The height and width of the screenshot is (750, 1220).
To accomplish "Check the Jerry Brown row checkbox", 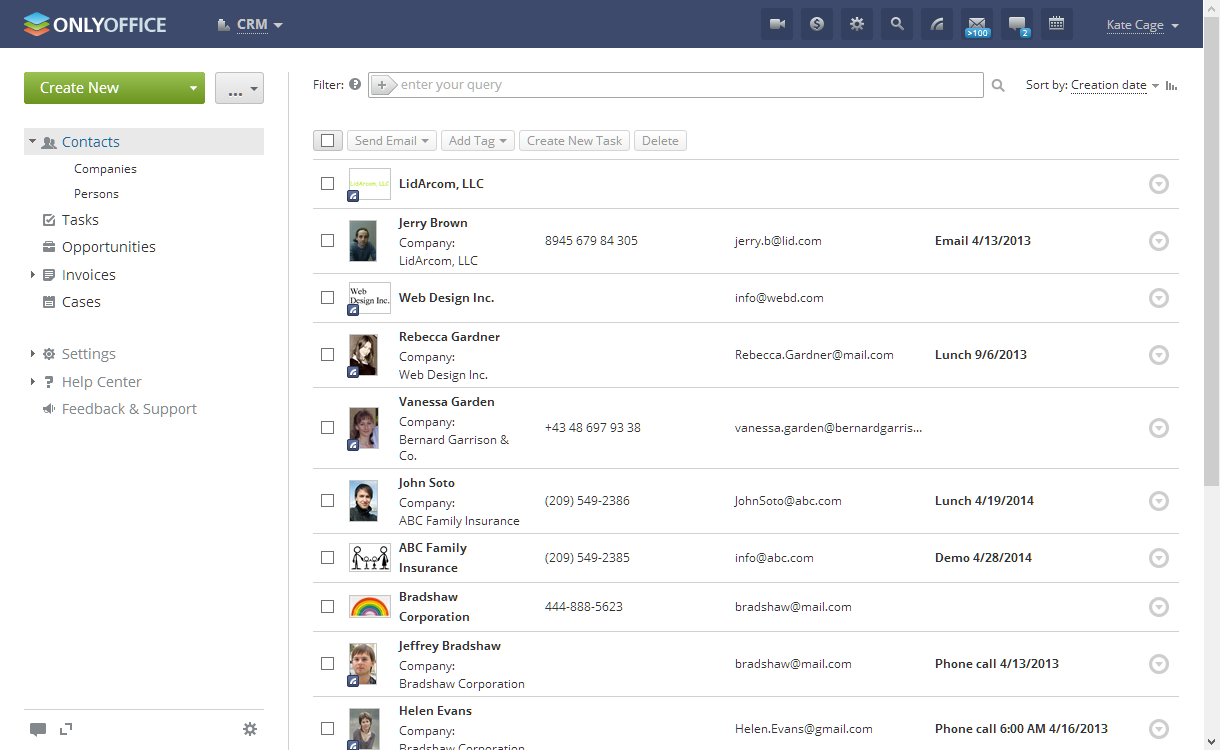I will pos(327,241).
